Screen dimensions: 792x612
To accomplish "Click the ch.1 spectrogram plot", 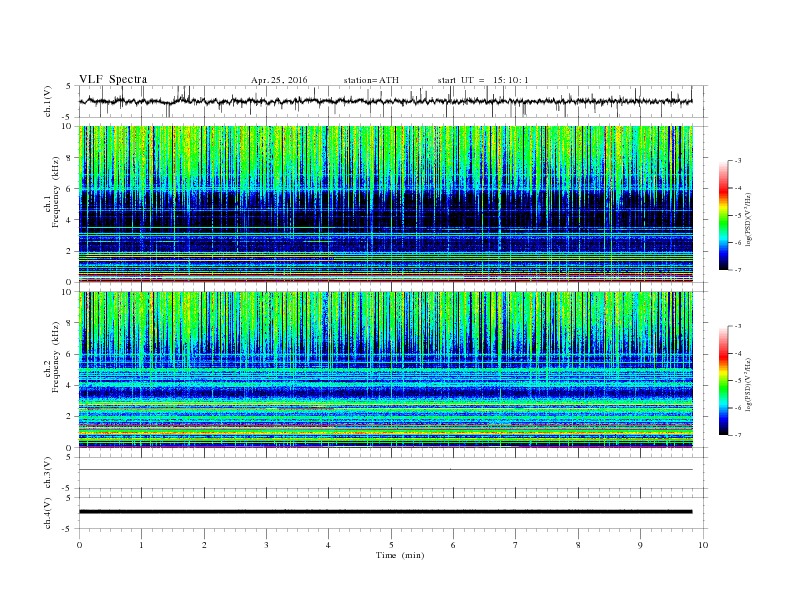I will click(x=385, y=204).
